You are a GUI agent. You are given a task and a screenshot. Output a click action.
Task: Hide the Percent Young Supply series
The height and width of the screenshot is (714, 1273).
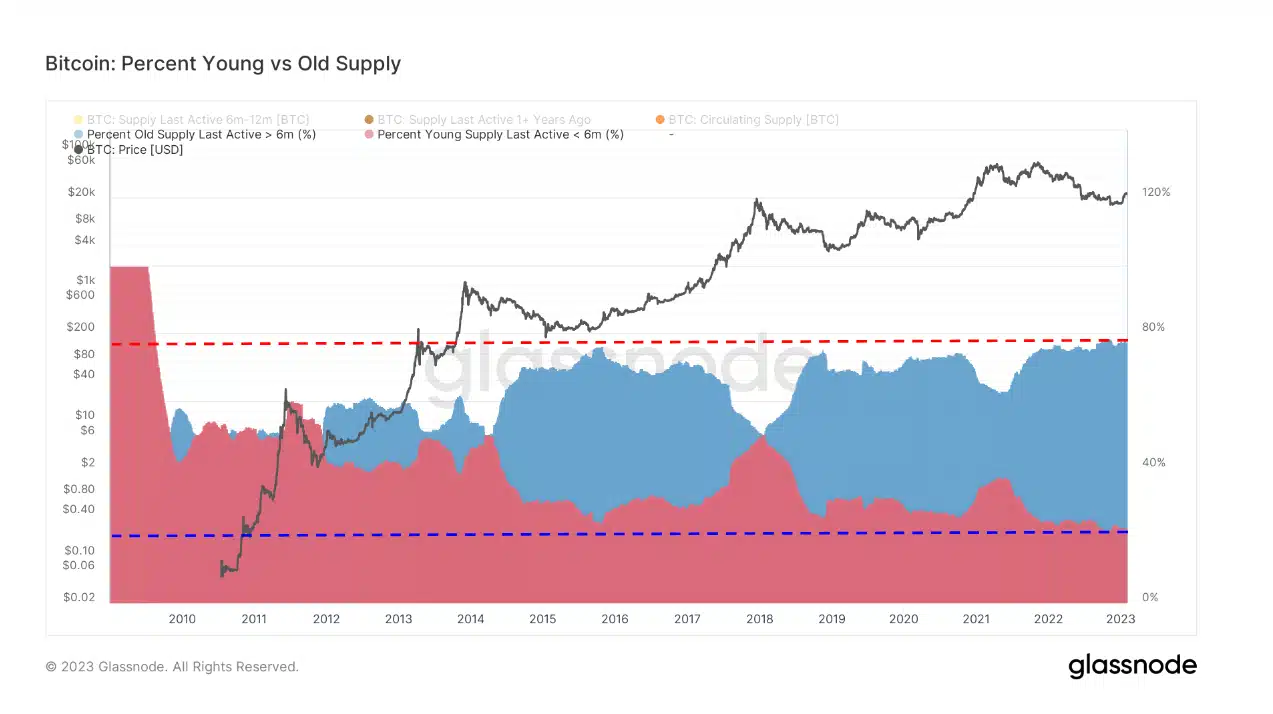500,135
